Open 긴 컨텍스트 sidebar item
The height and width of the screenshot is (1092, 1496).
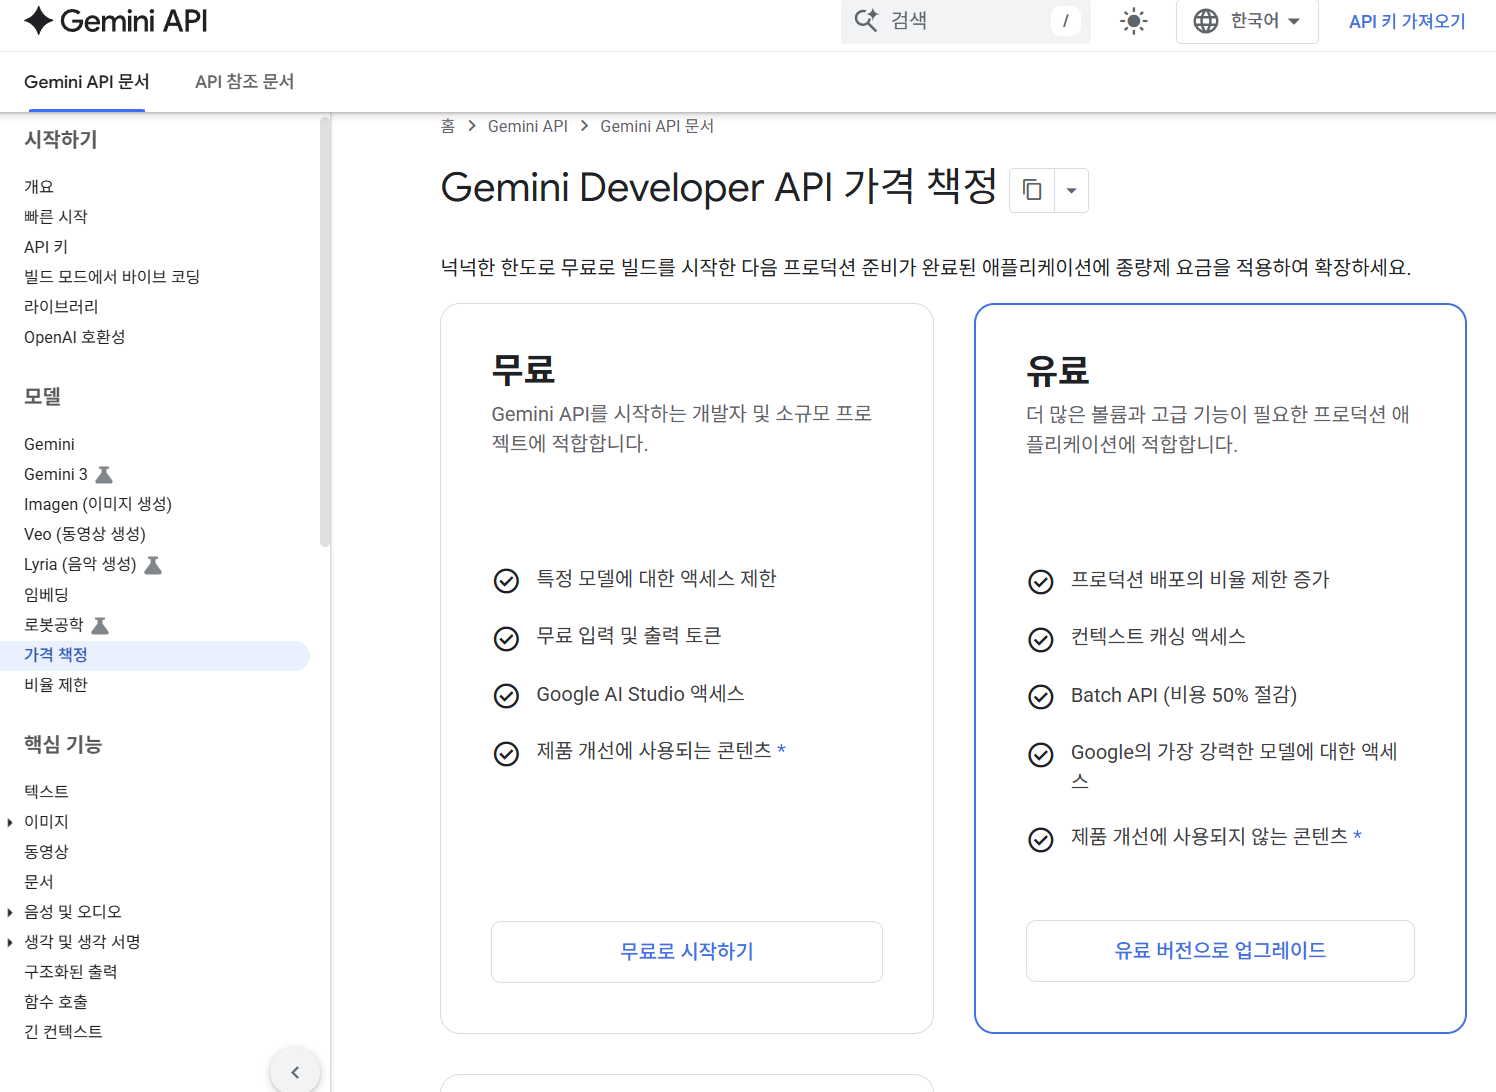coord(63,1032)
